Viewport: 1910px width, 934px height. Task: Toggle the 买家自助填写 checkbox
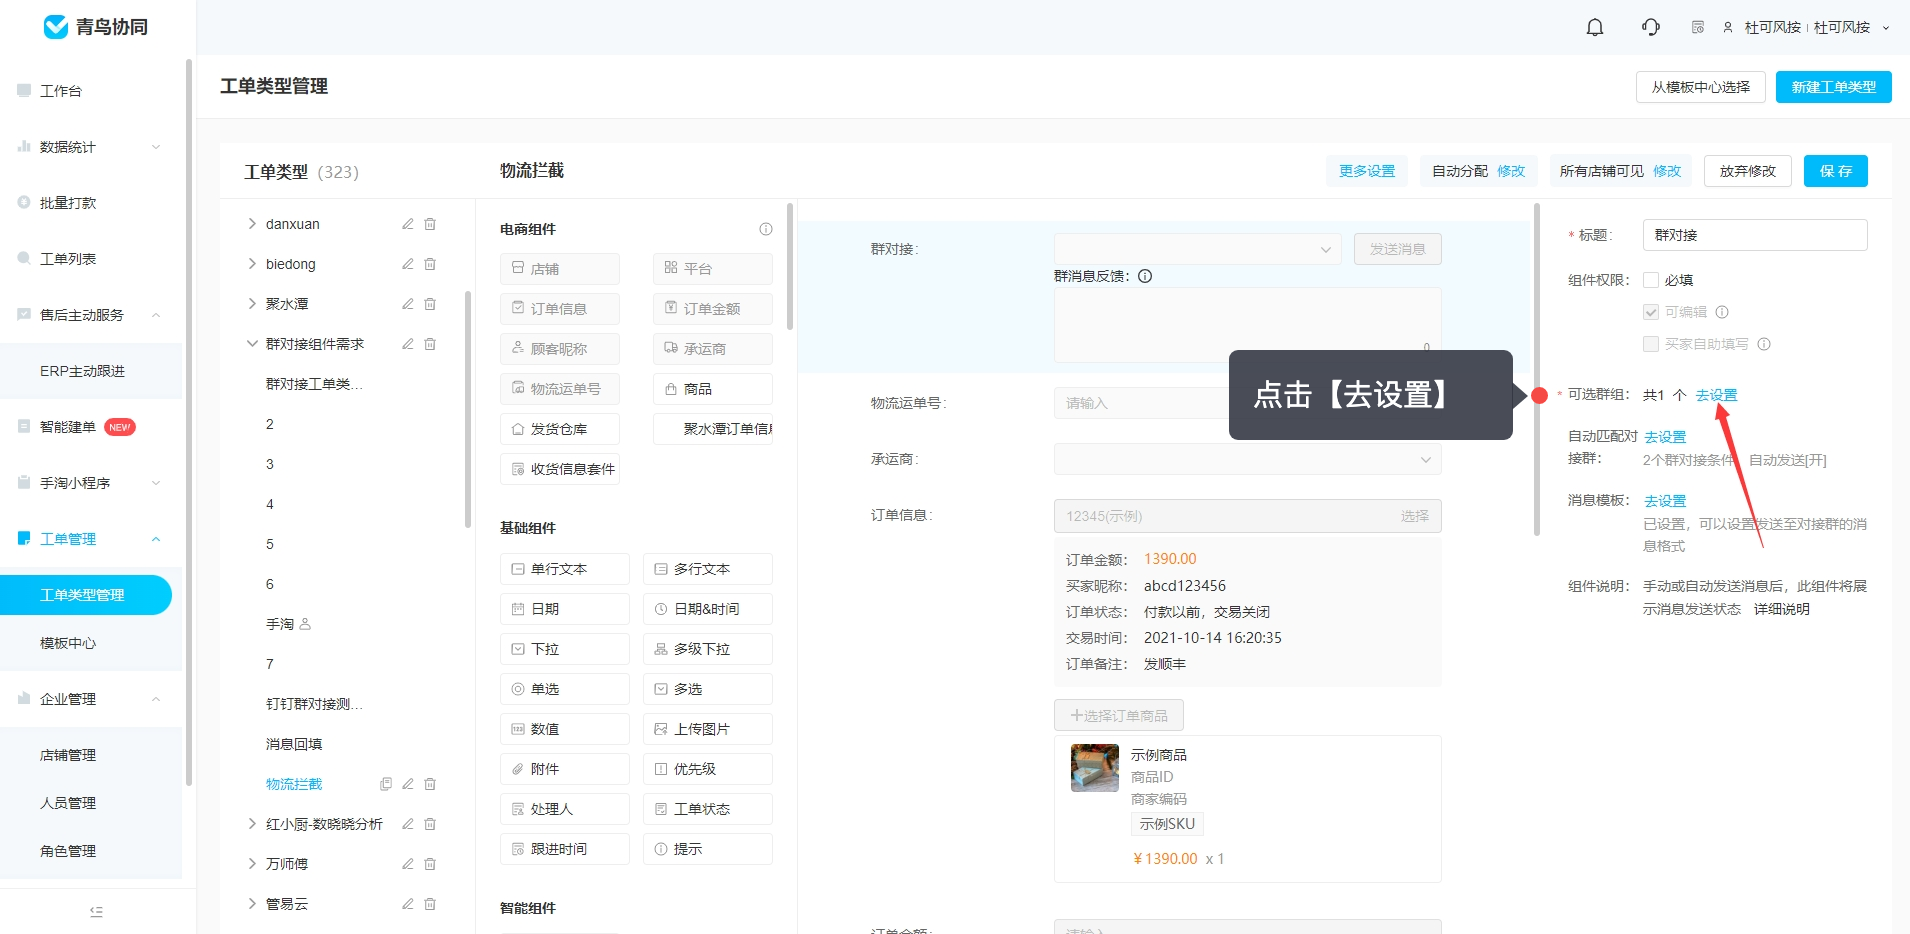click(x=1651, y=344)
